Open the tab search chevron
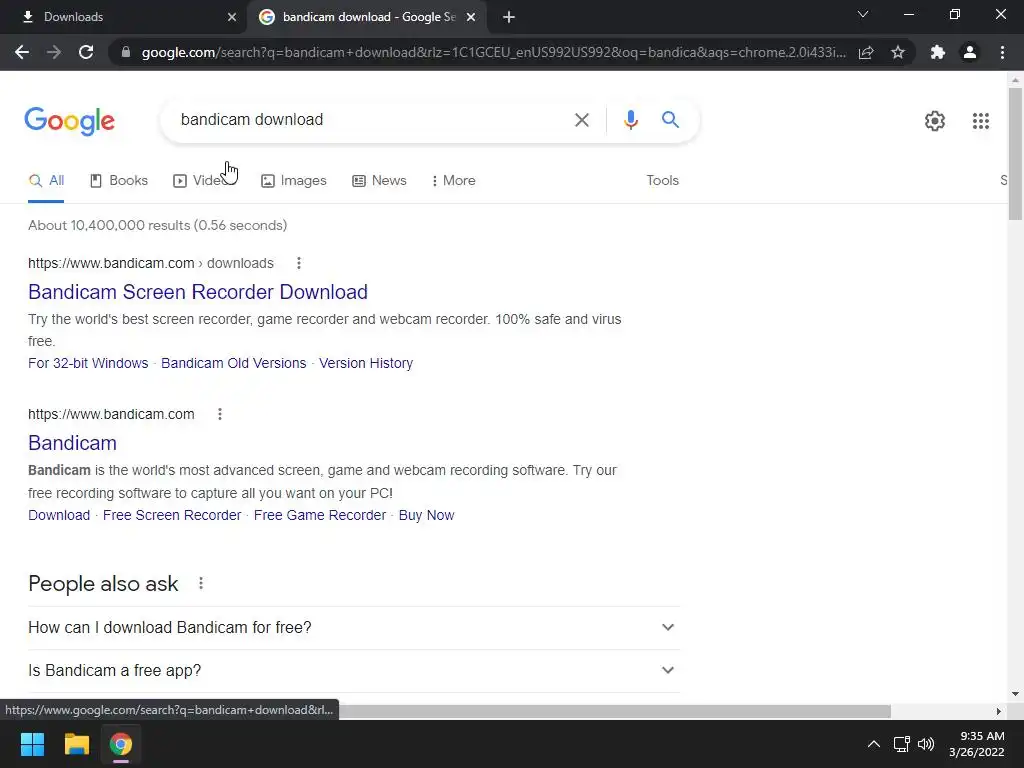 pos(863,14)
